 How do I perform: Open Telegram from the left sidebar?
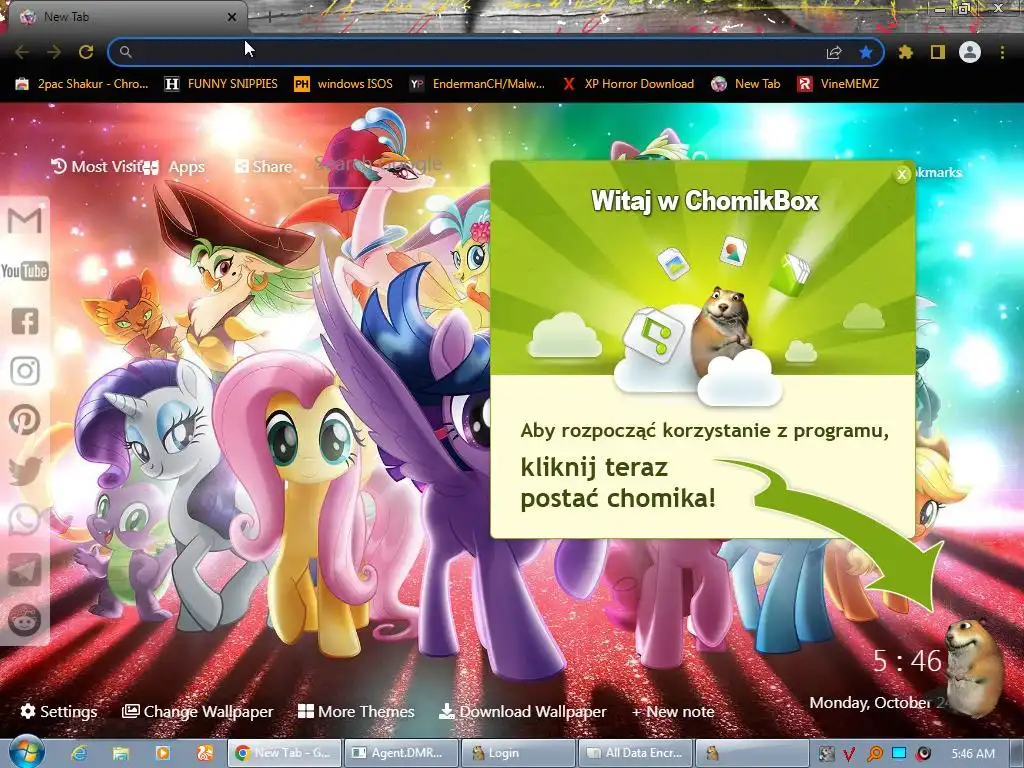[25, 569]
